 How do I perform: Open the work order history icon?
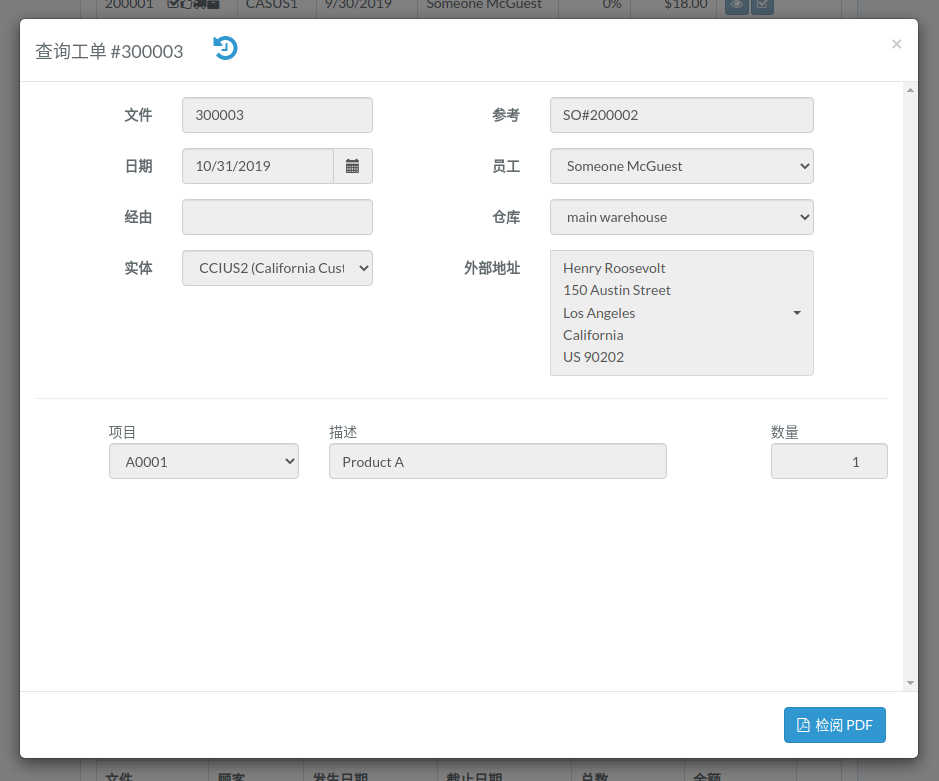click(225, 49)
